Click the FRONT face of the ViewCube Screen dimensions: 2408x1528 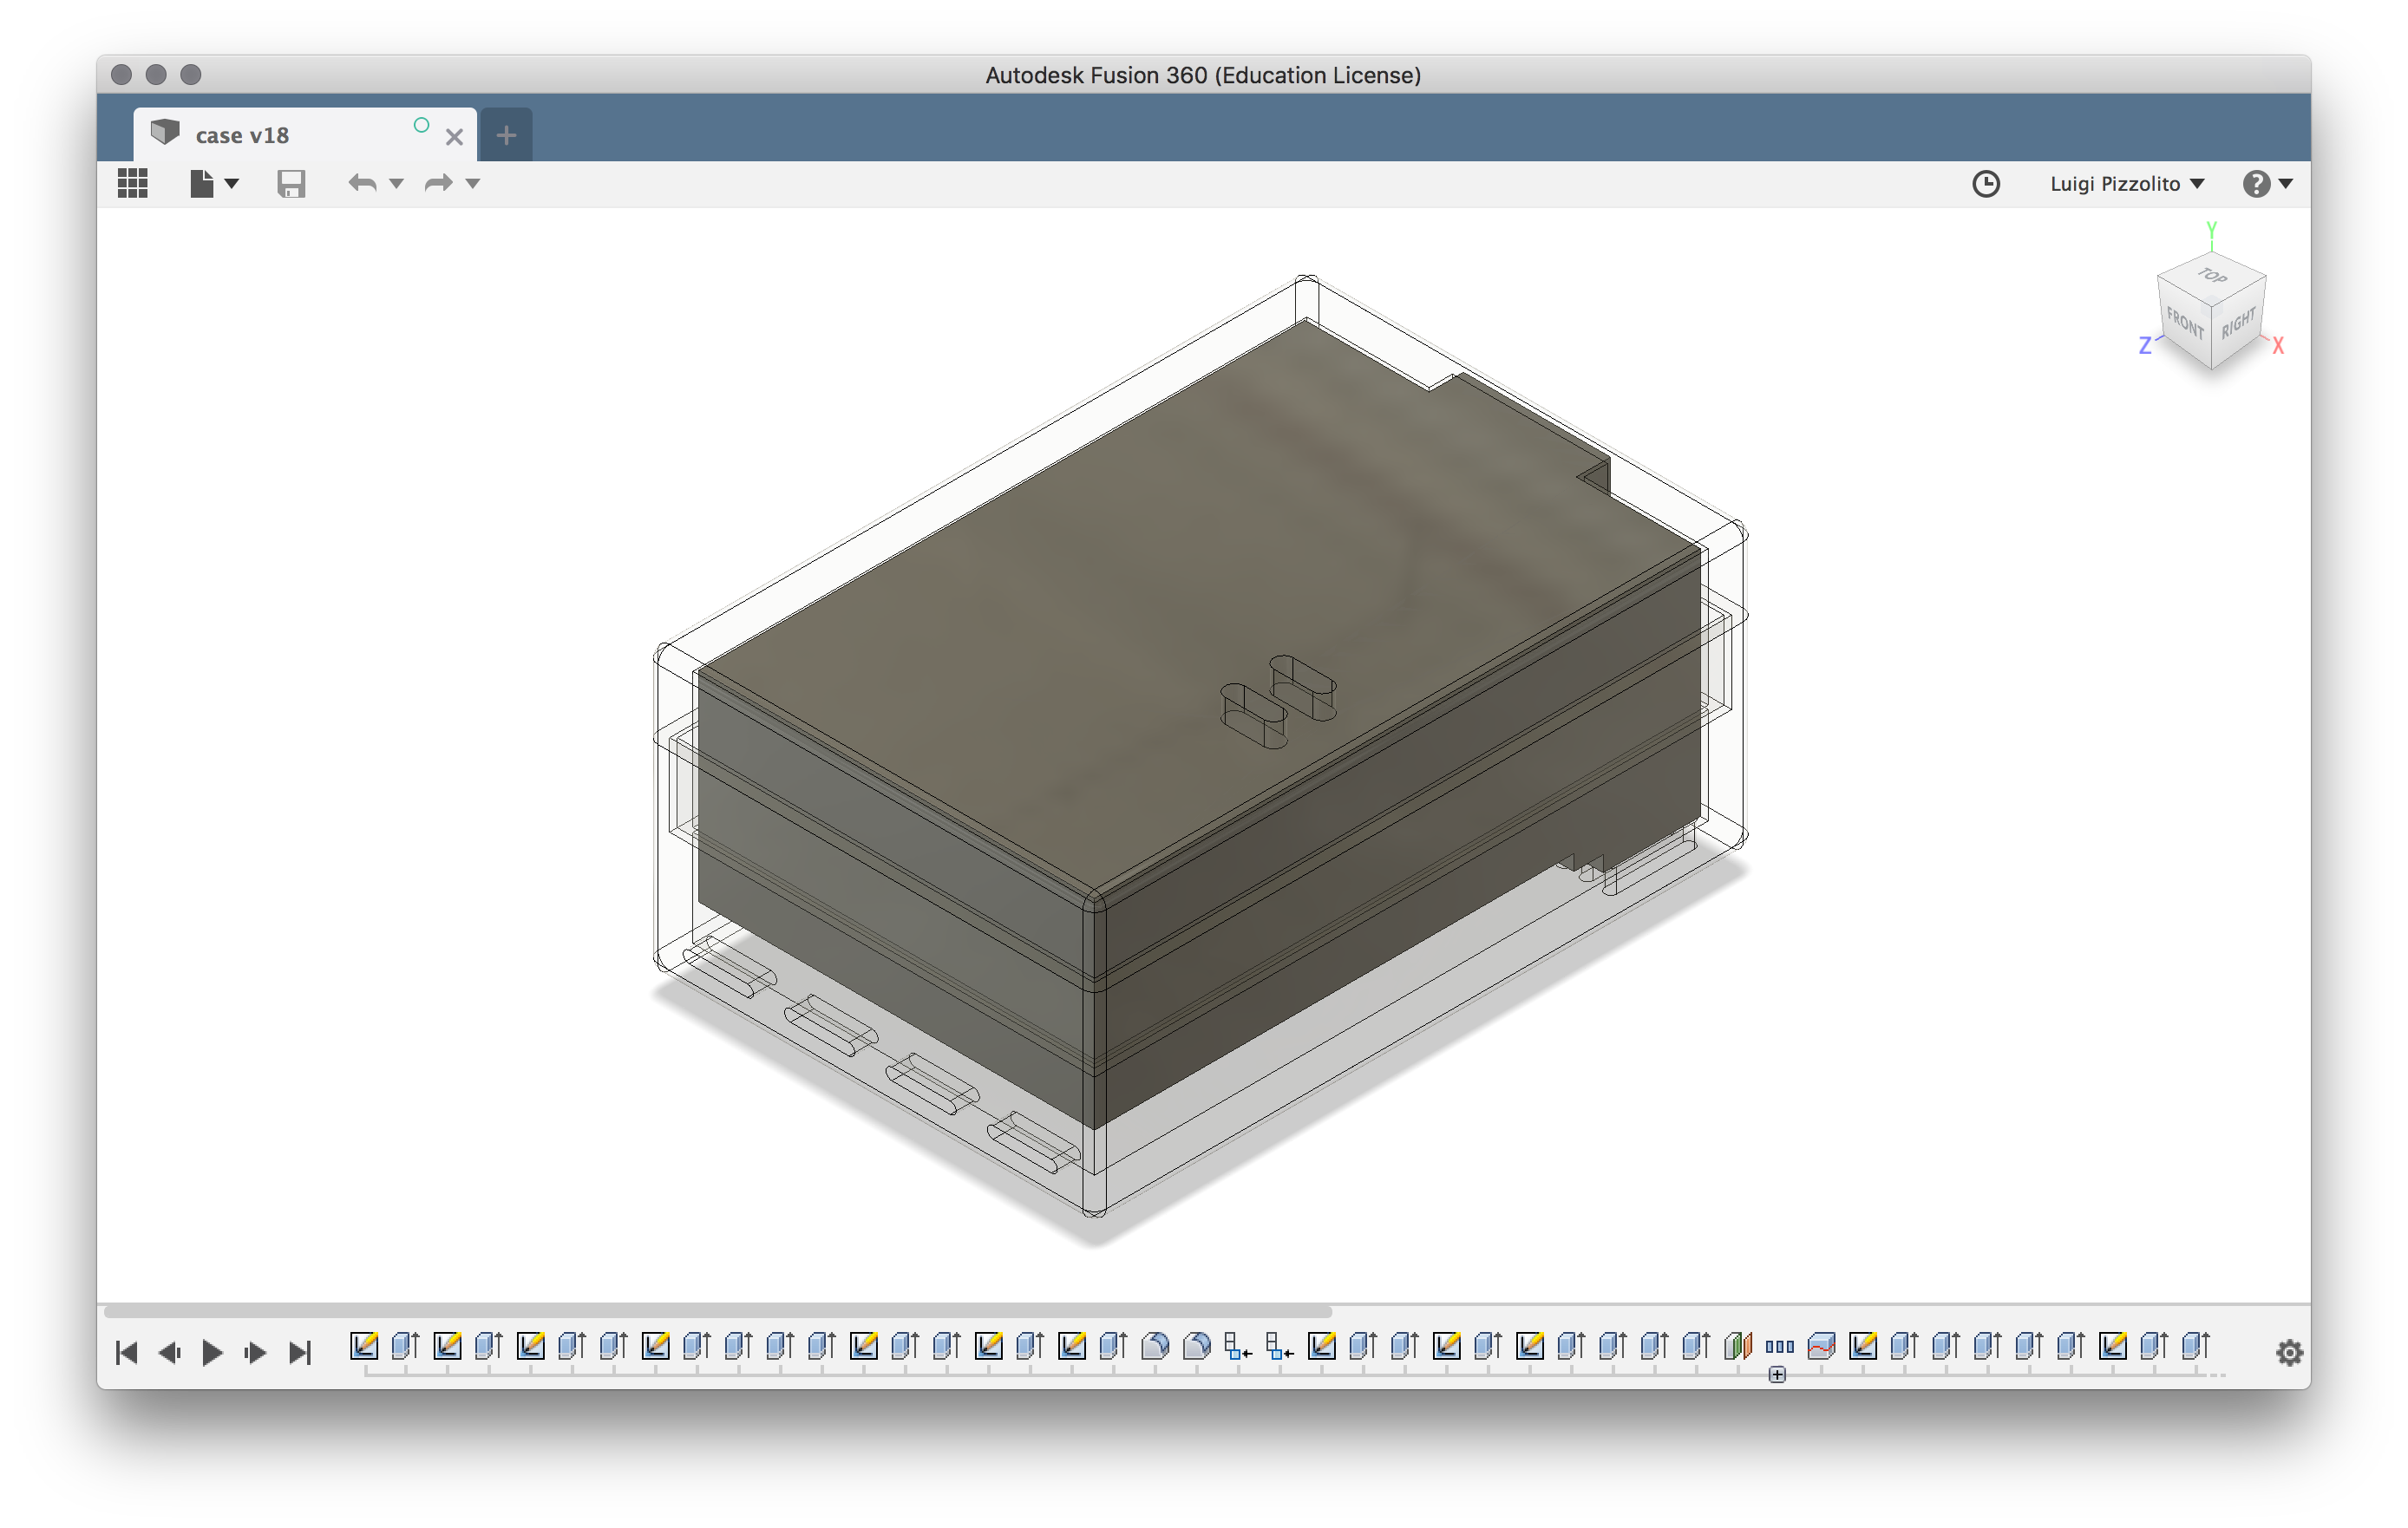[2183, 326]
